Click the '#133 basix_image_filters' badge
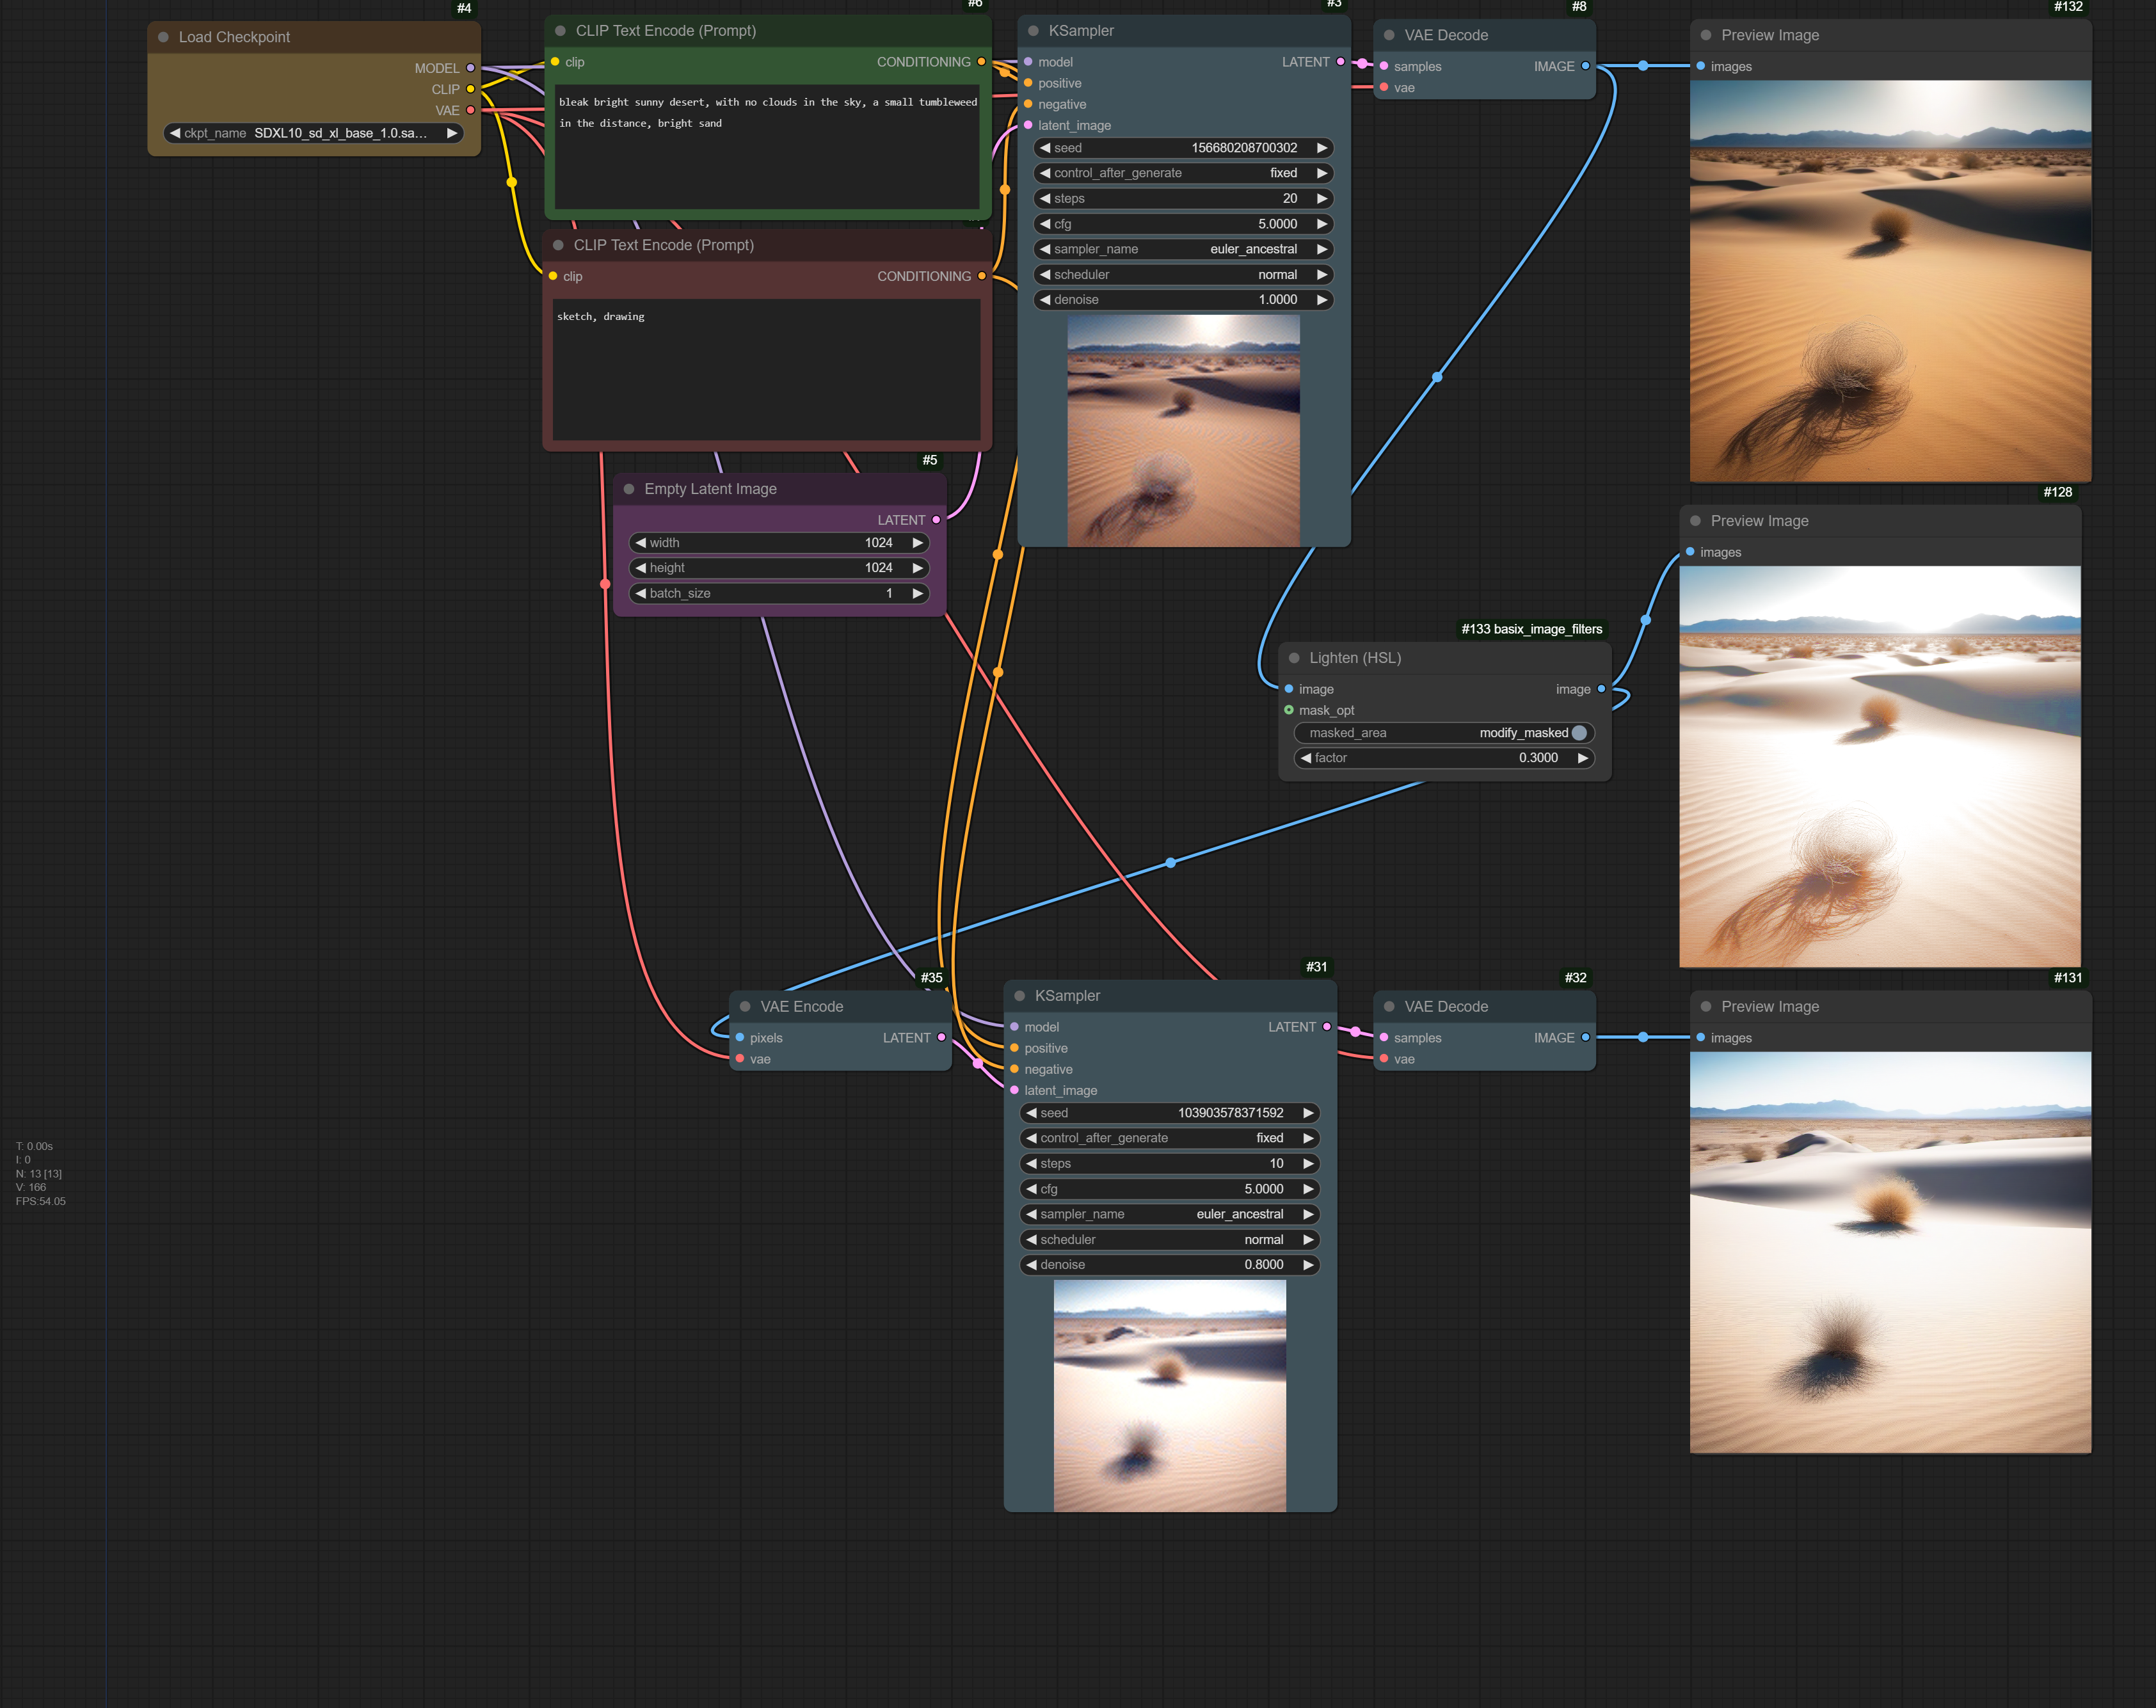The width and height of the screenshot is (2156, 1708). click(x=1531, y=629)
